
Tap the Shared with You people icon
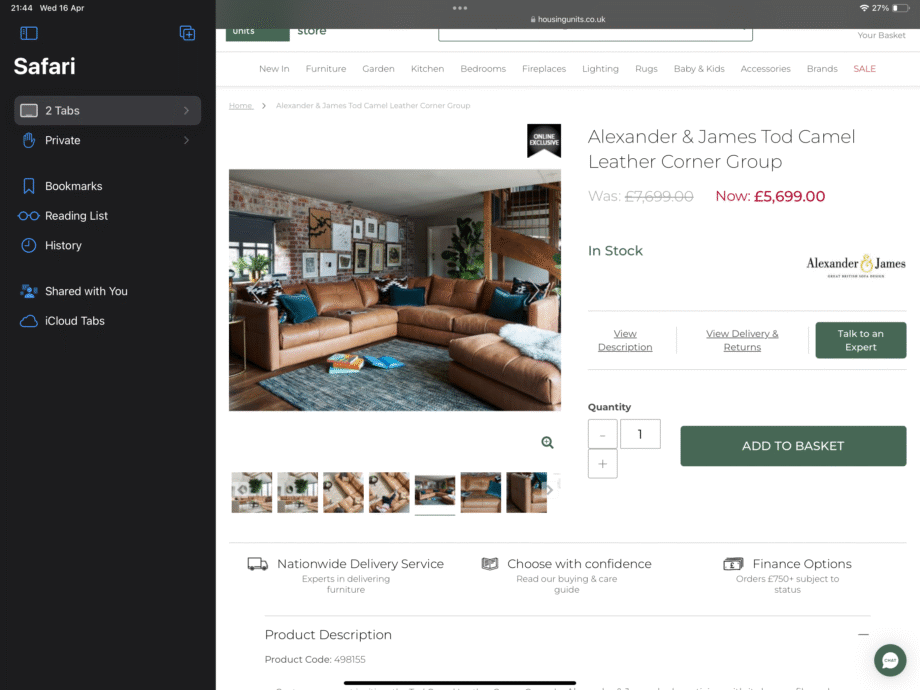29,291
